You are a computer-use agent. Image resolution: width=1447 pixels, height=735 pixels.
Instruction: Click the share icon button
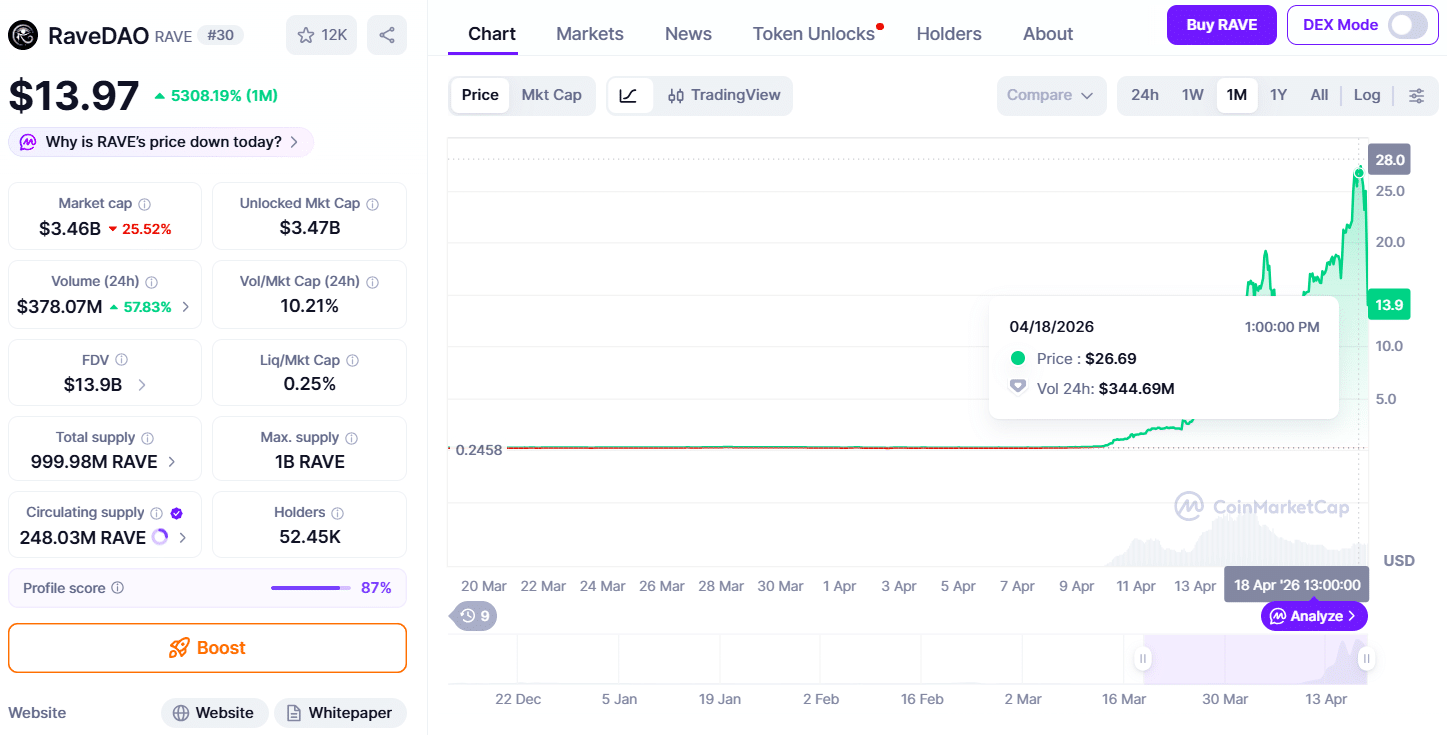coord(387,35)
